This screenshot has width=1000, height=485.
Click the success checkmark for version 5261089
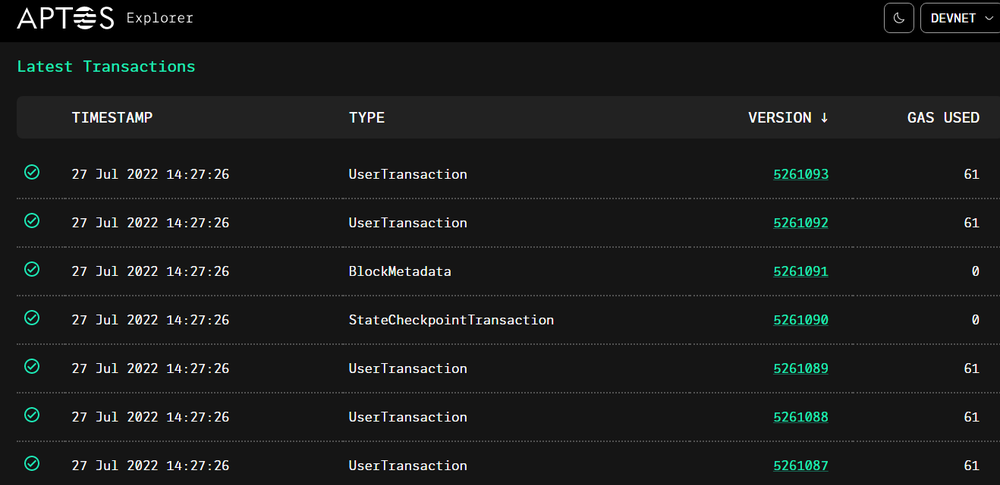(x=32, y=367)
